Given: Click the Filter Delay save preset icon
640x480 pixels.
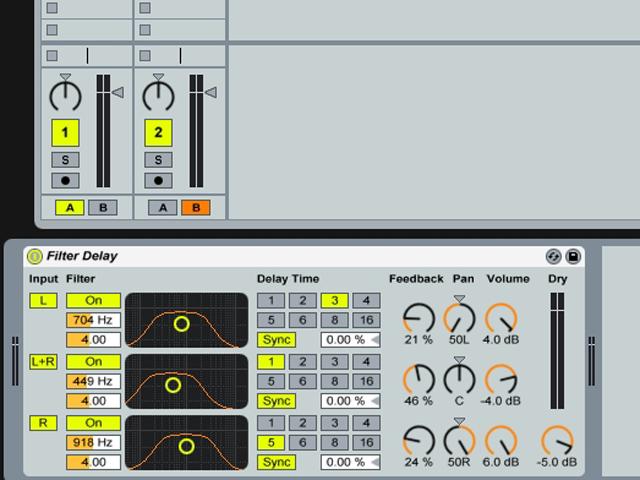Looking at the screenshot, I should pos(573,256).
